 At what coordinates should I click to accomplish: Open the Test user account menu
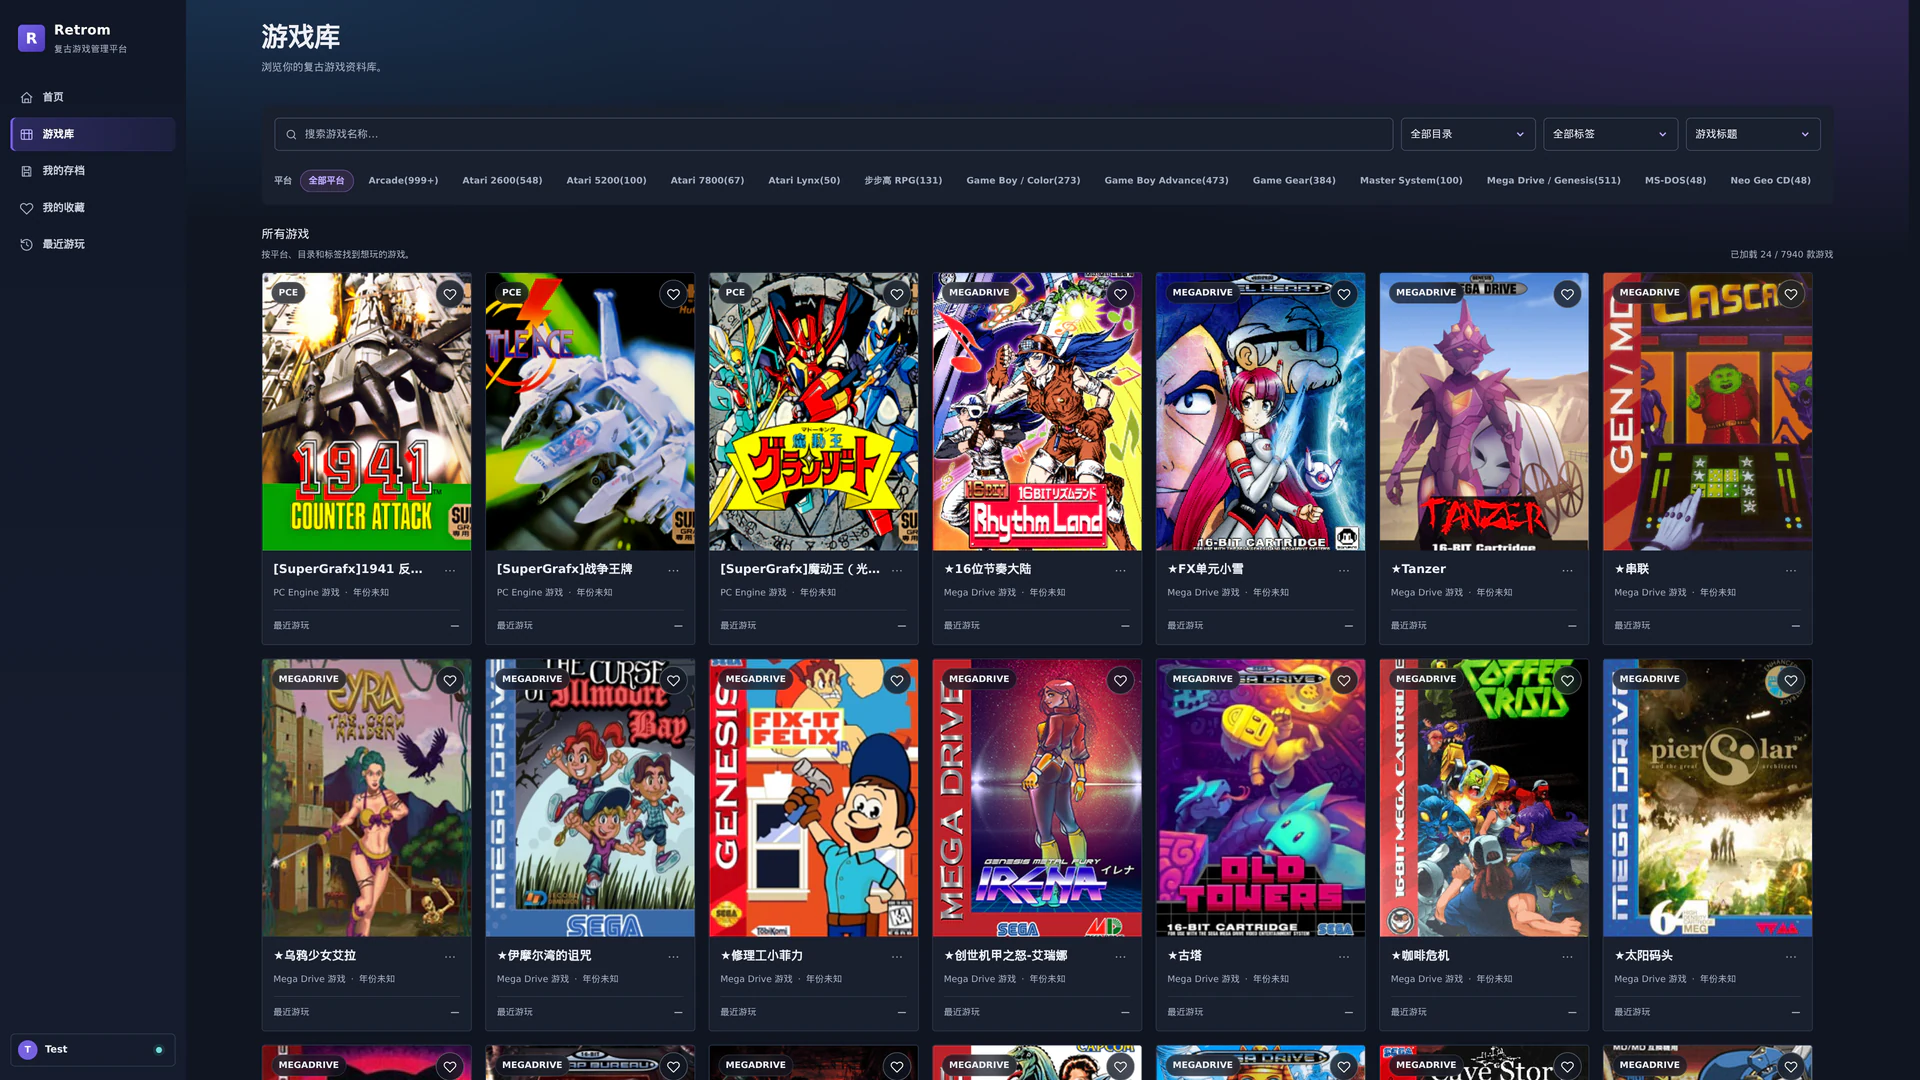pos(93,1049)
